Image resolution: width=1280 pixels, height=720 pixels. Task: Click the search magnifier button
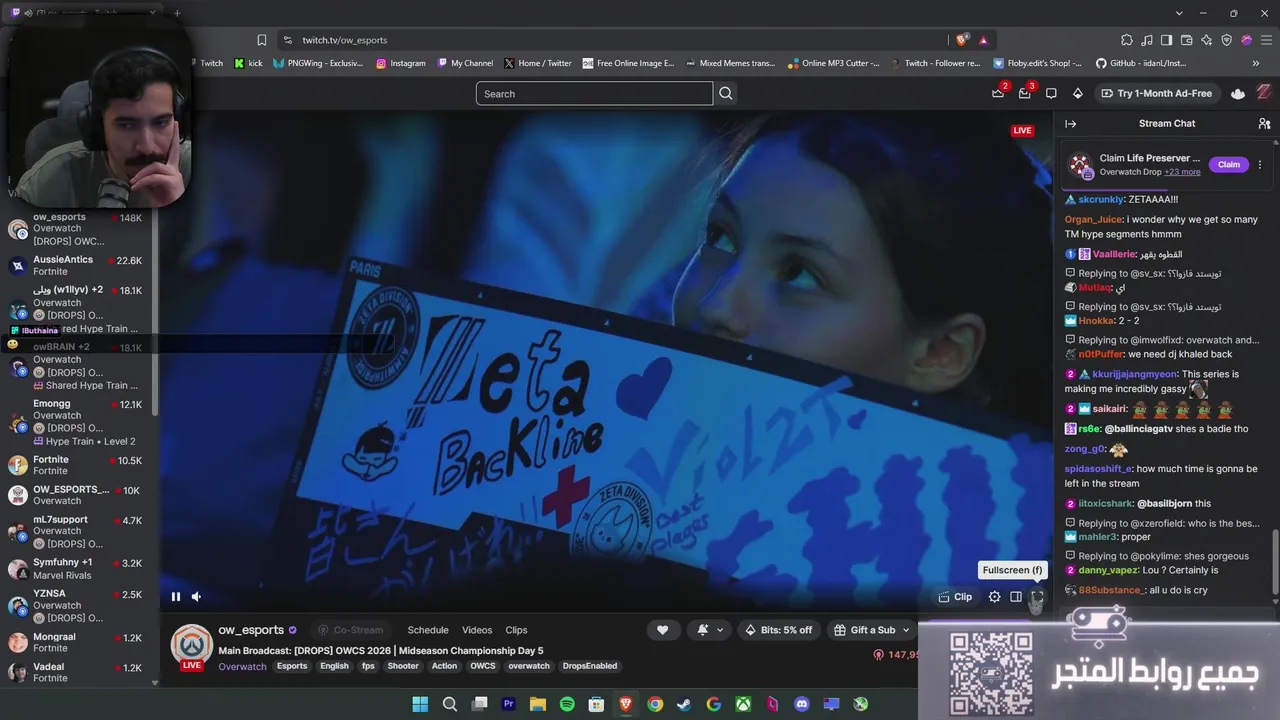726,94
